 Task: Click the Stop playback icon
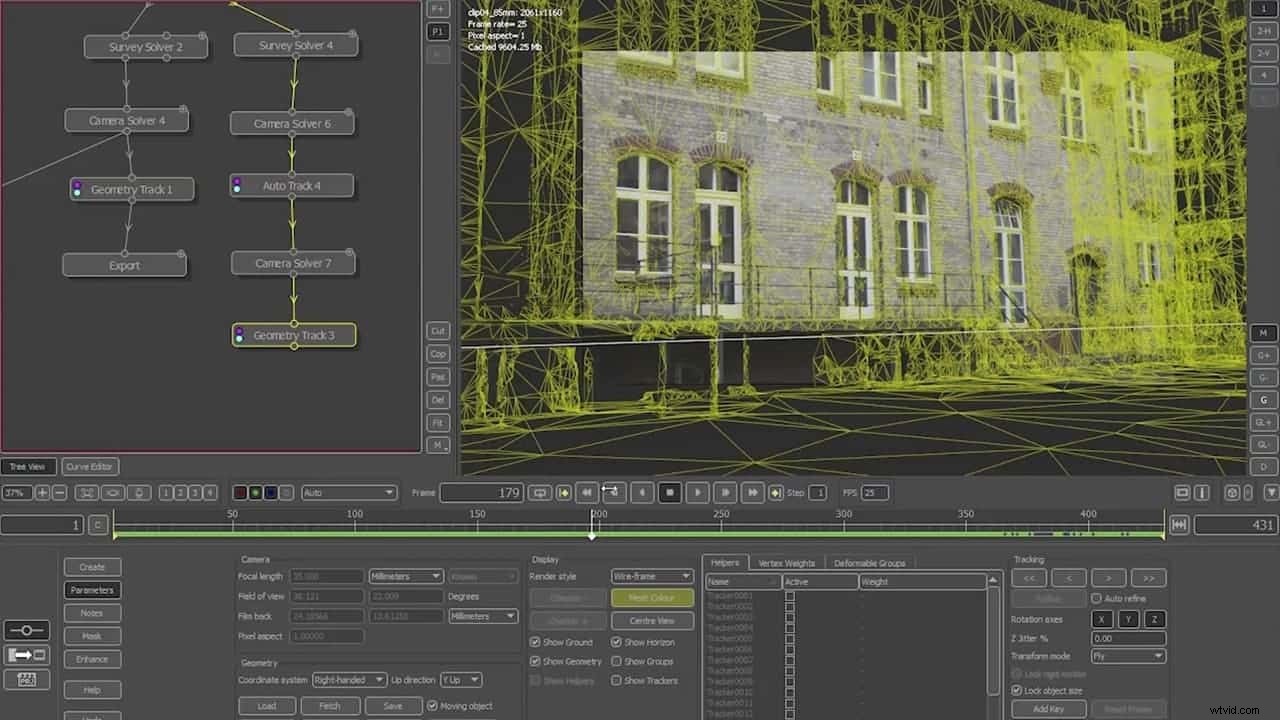tap(669, 492)
